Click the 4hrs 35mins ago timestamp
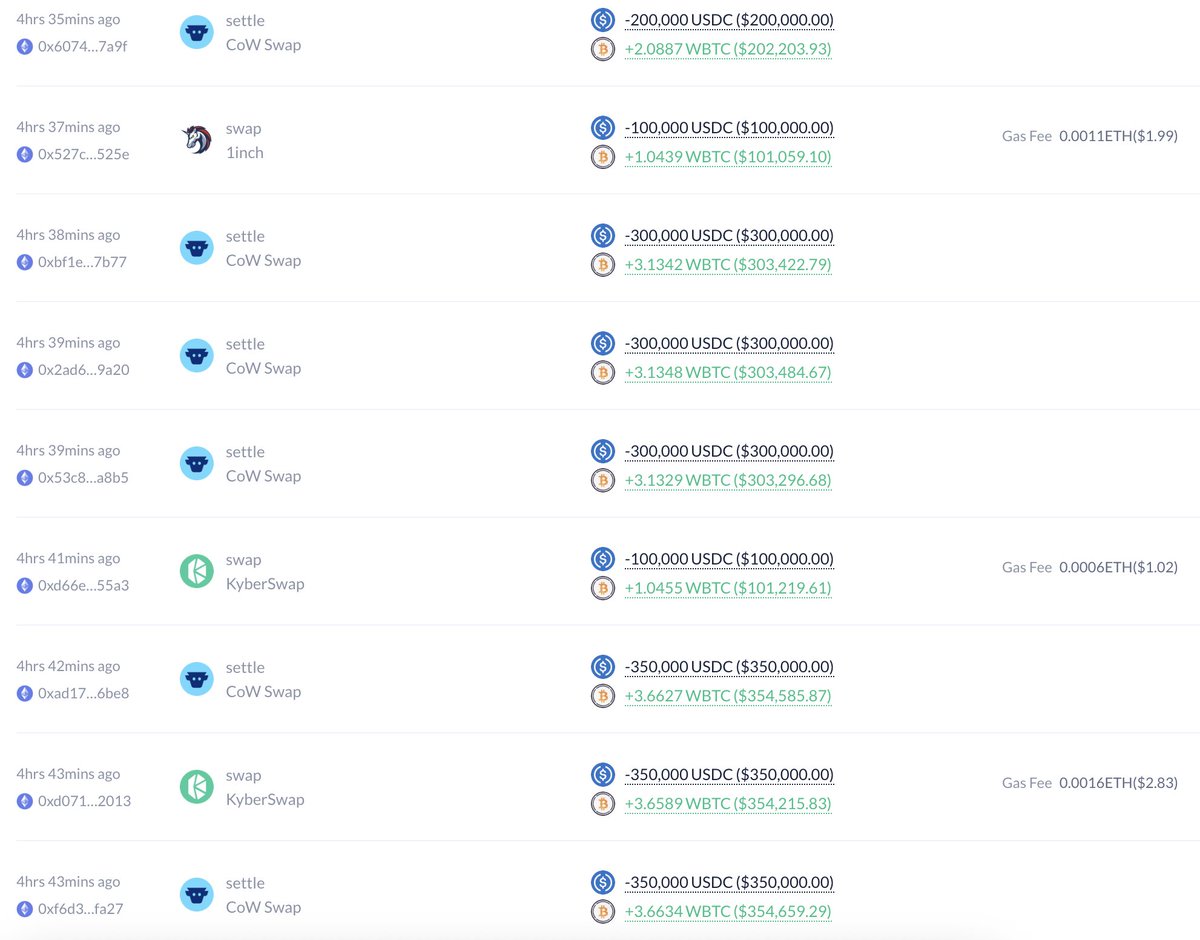Viewport: 1200px width, 940px height. pyautogui.click(x=68, y=19)
